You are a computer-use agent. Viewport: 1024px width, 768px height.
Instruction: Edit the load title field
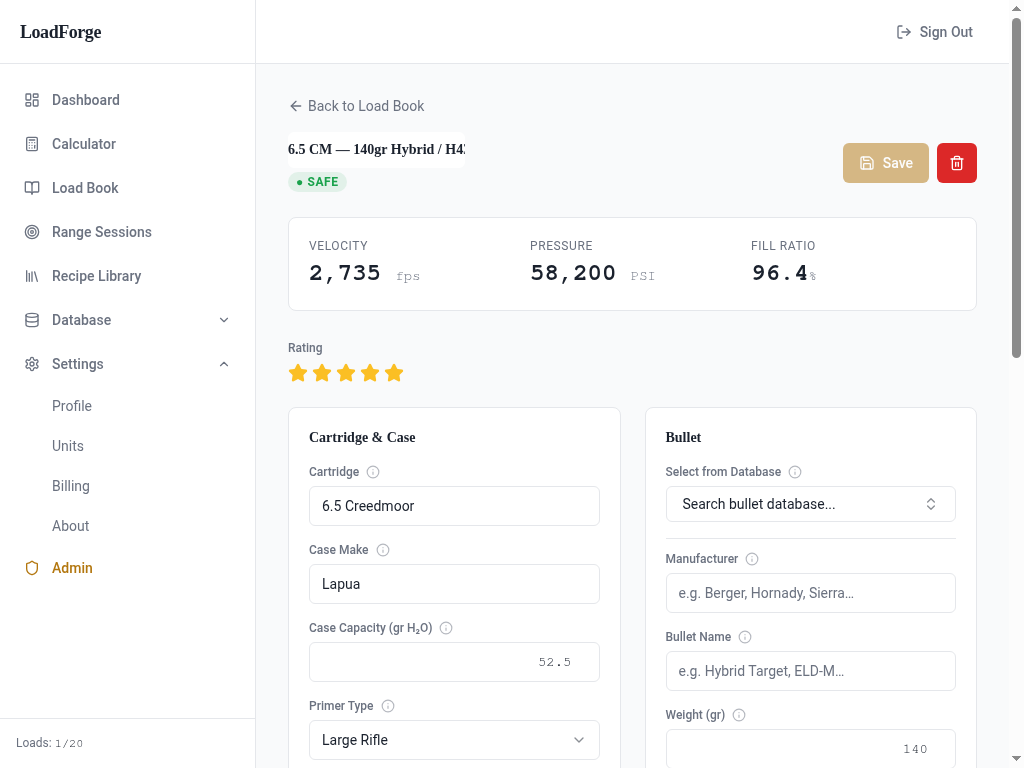point(376,150)
